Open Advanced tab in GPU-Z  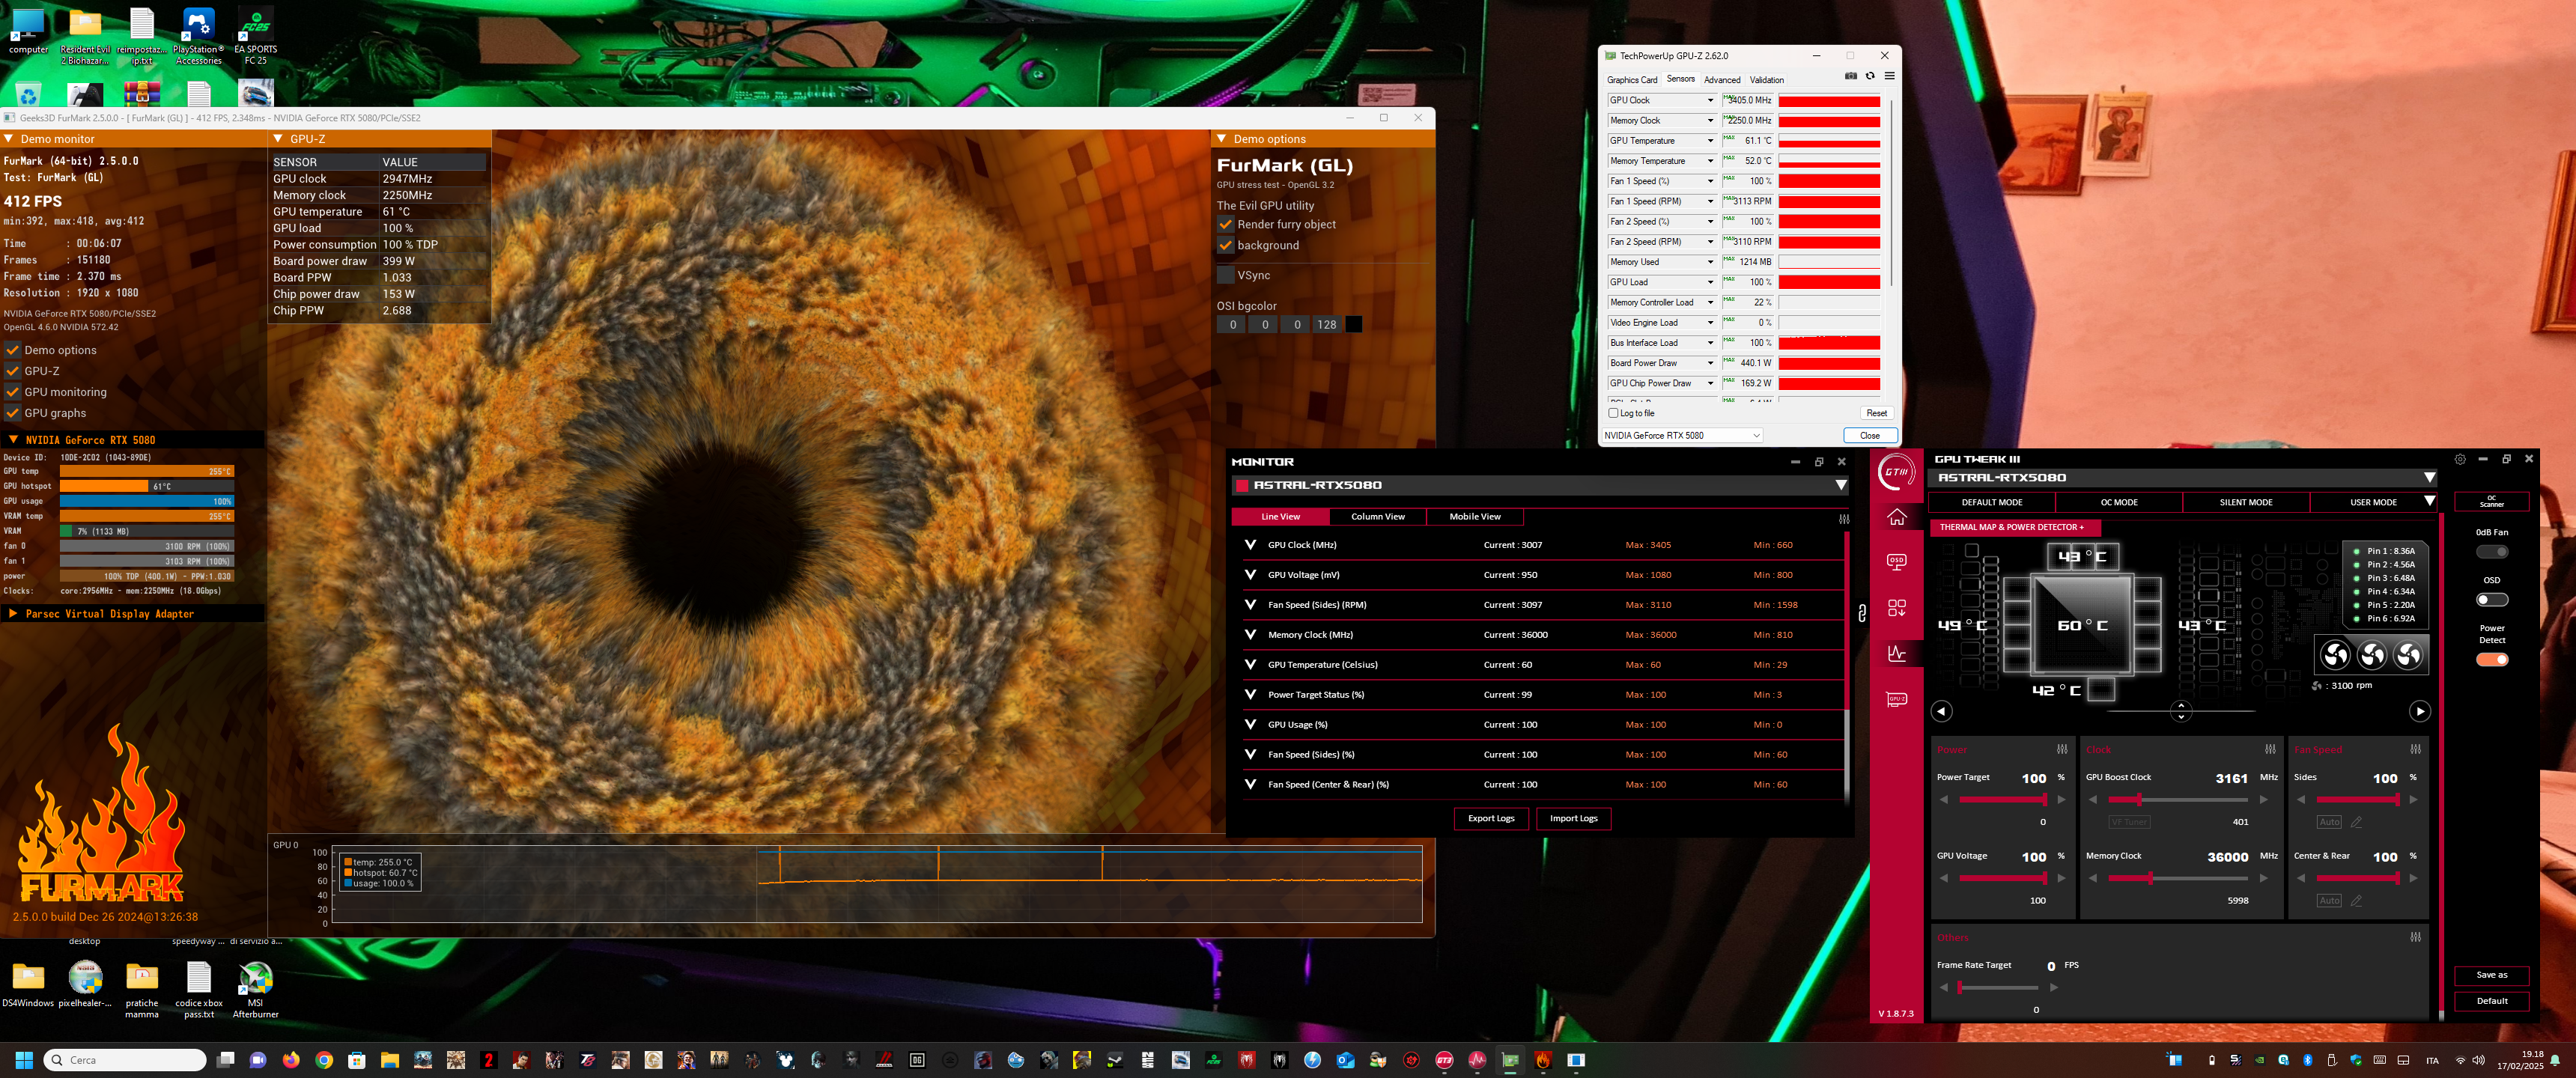(x=1721, y=80)
